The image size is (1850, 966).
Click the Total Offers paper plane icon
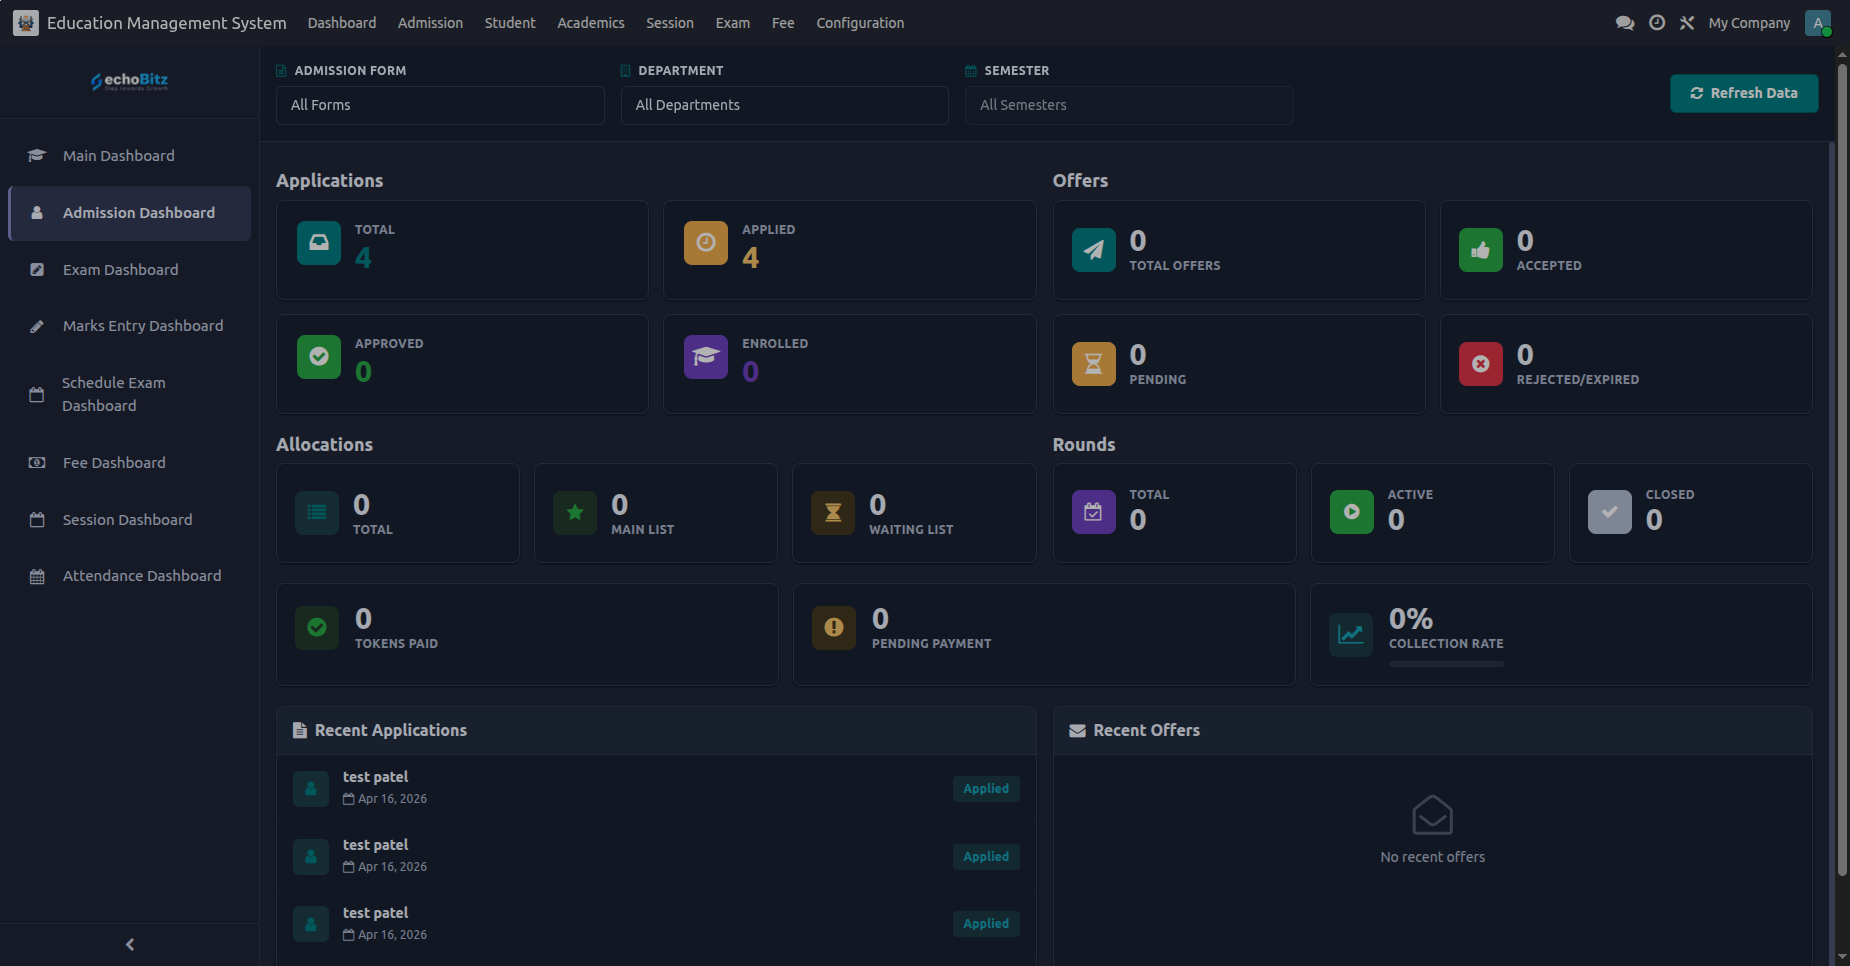[x=1094, y=250]
